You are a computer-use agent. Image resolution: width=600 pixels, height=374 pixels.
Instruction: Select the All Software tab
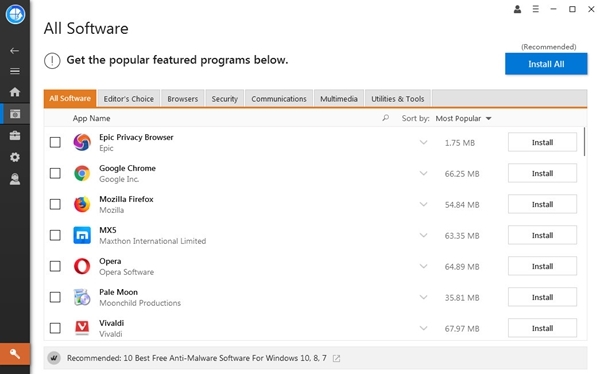tap(70, 98)
